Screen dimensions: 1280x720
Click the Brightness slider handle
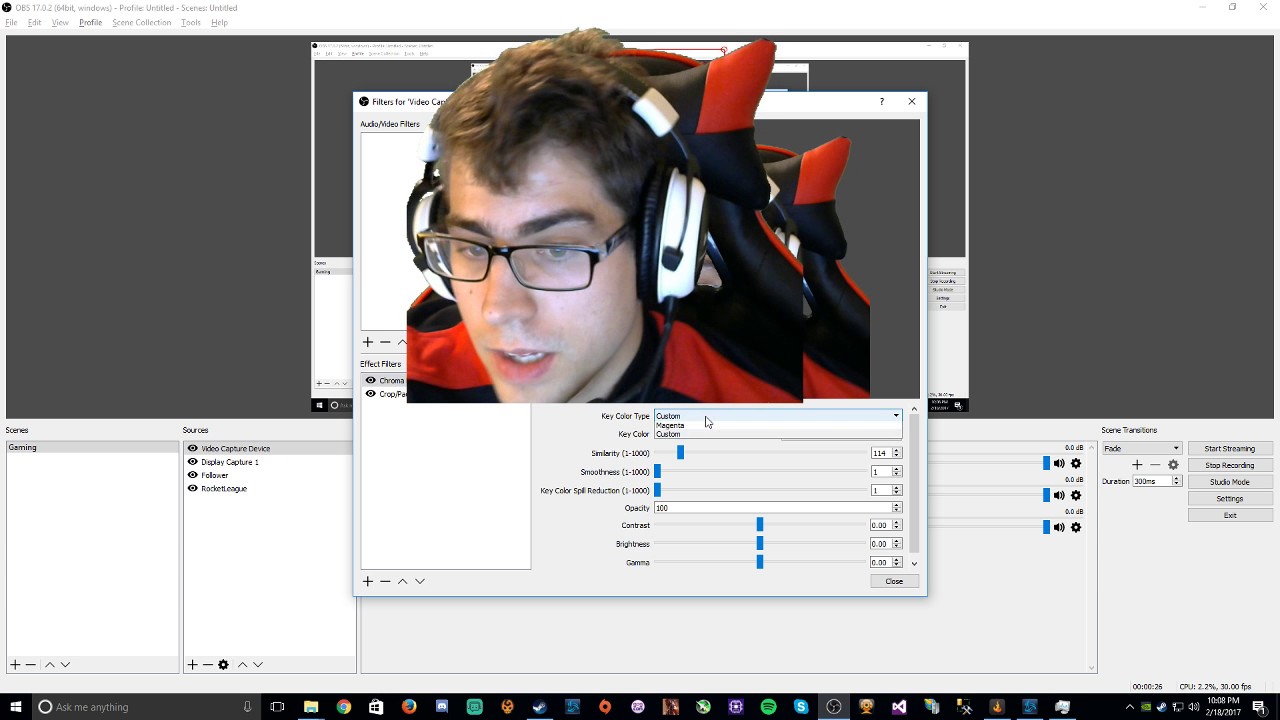(x=760, y=543)
